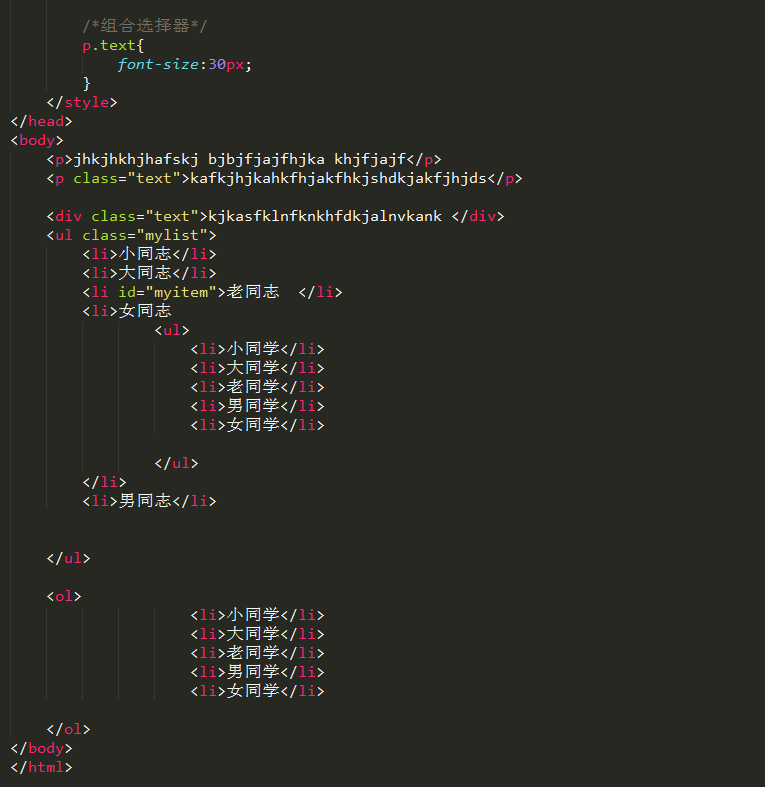Click the paragraph text jhkjhkhjhafskj
The width and height of the screenshot is (765, 787).
(136, 160)
